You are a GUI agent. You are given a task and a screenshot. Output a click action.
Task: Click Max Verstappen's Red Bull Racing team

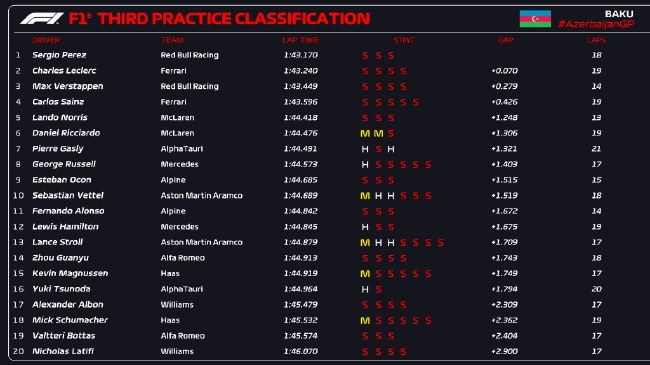click(189, 86)
